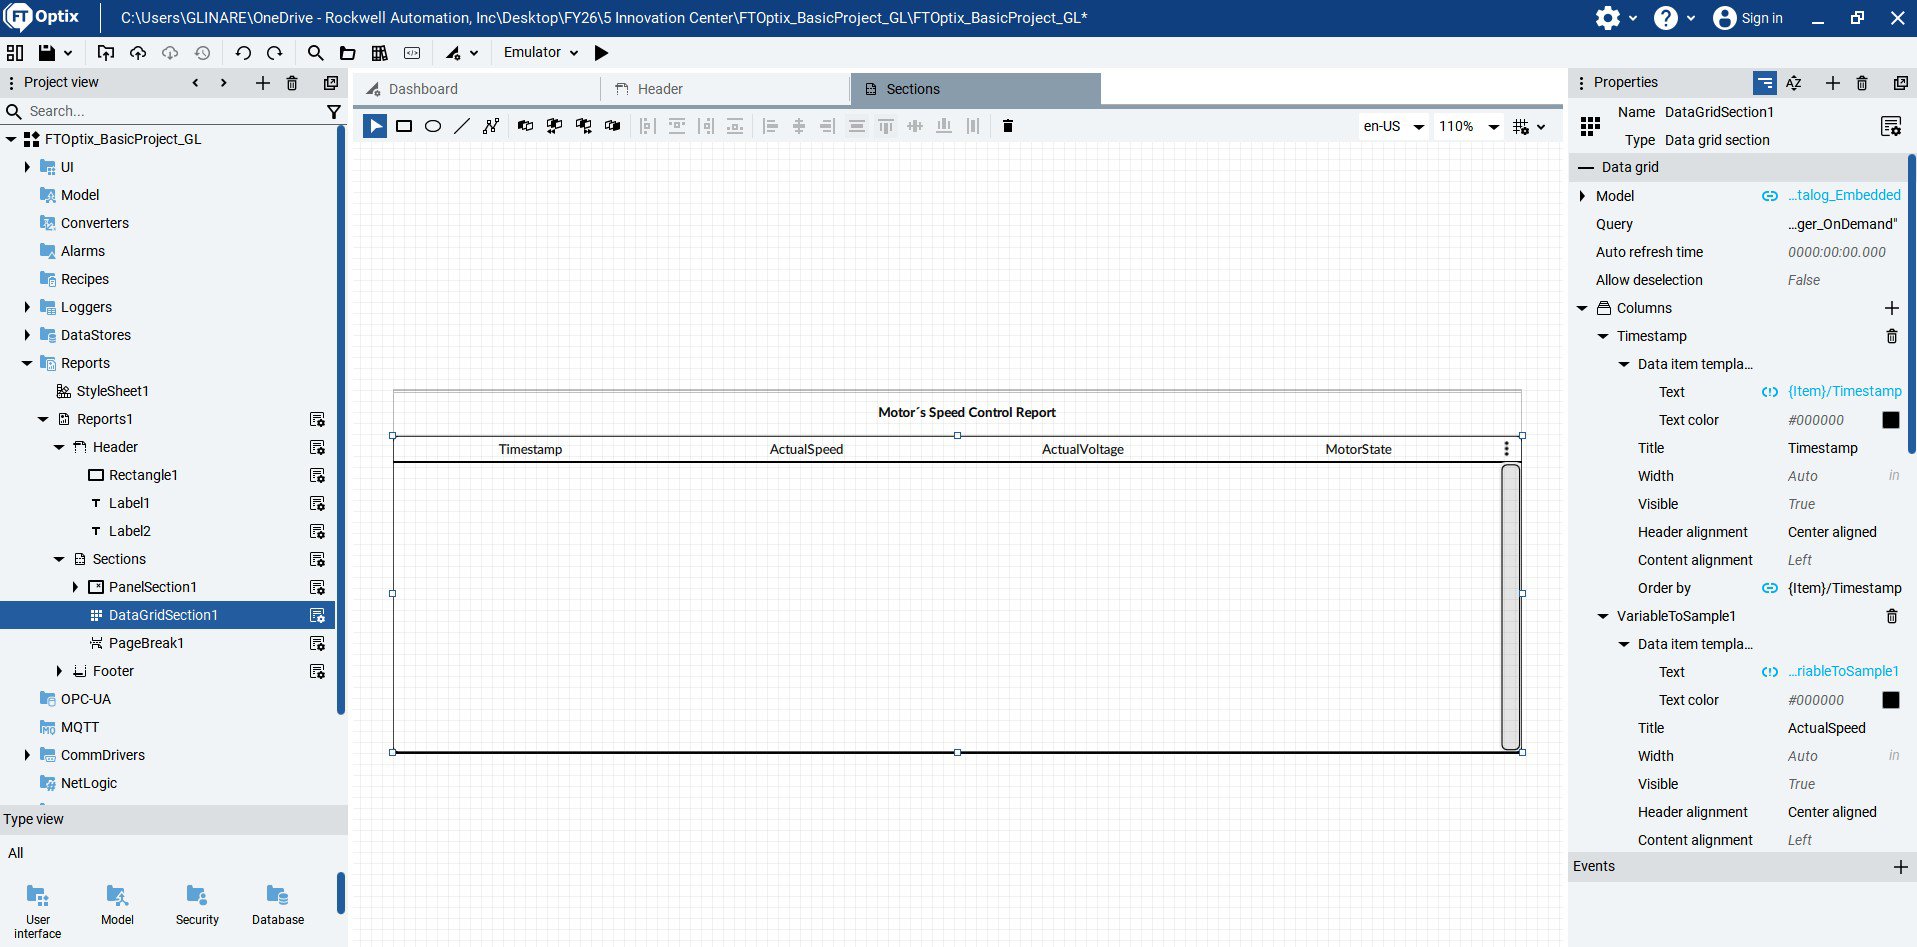1917x947 pixels.
Task: Open the en-US language dropdown
Action: [x=1393, y=126]
